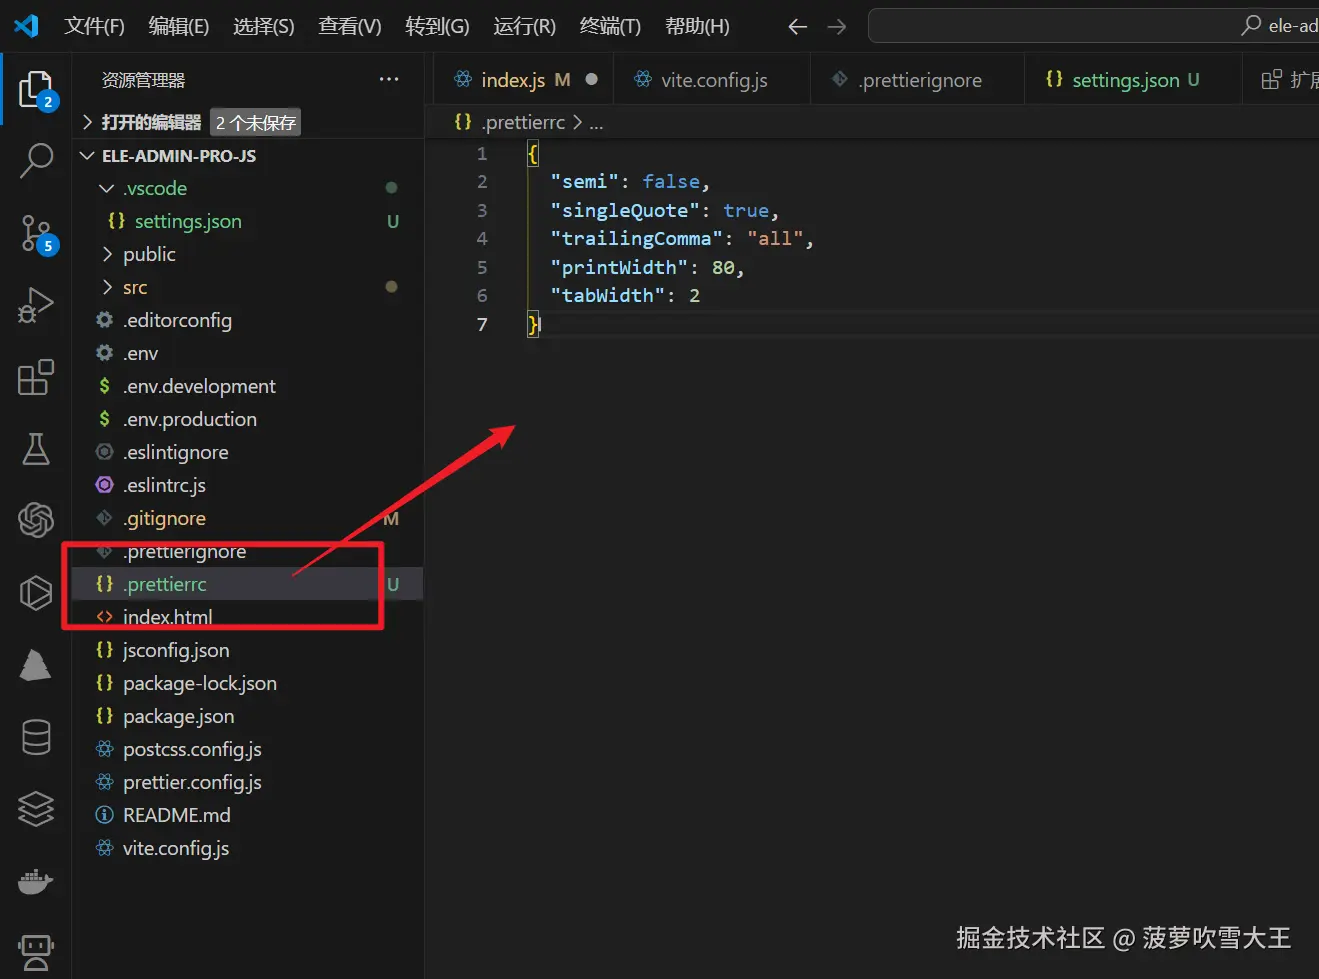1319x979 pixels.
Task: Open the Explorer view in activity bar
Action: click(x=36, y=90)
